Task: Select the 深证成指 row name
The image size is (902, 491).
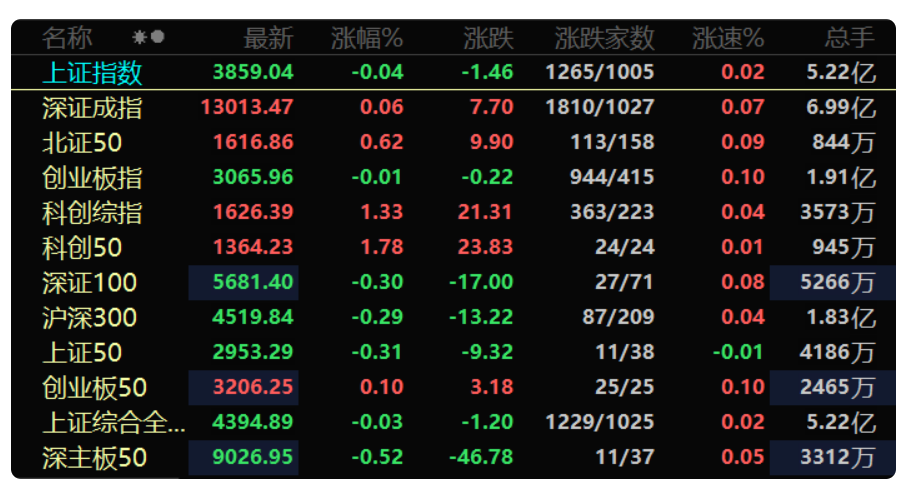Action: (x=92, y=108)
